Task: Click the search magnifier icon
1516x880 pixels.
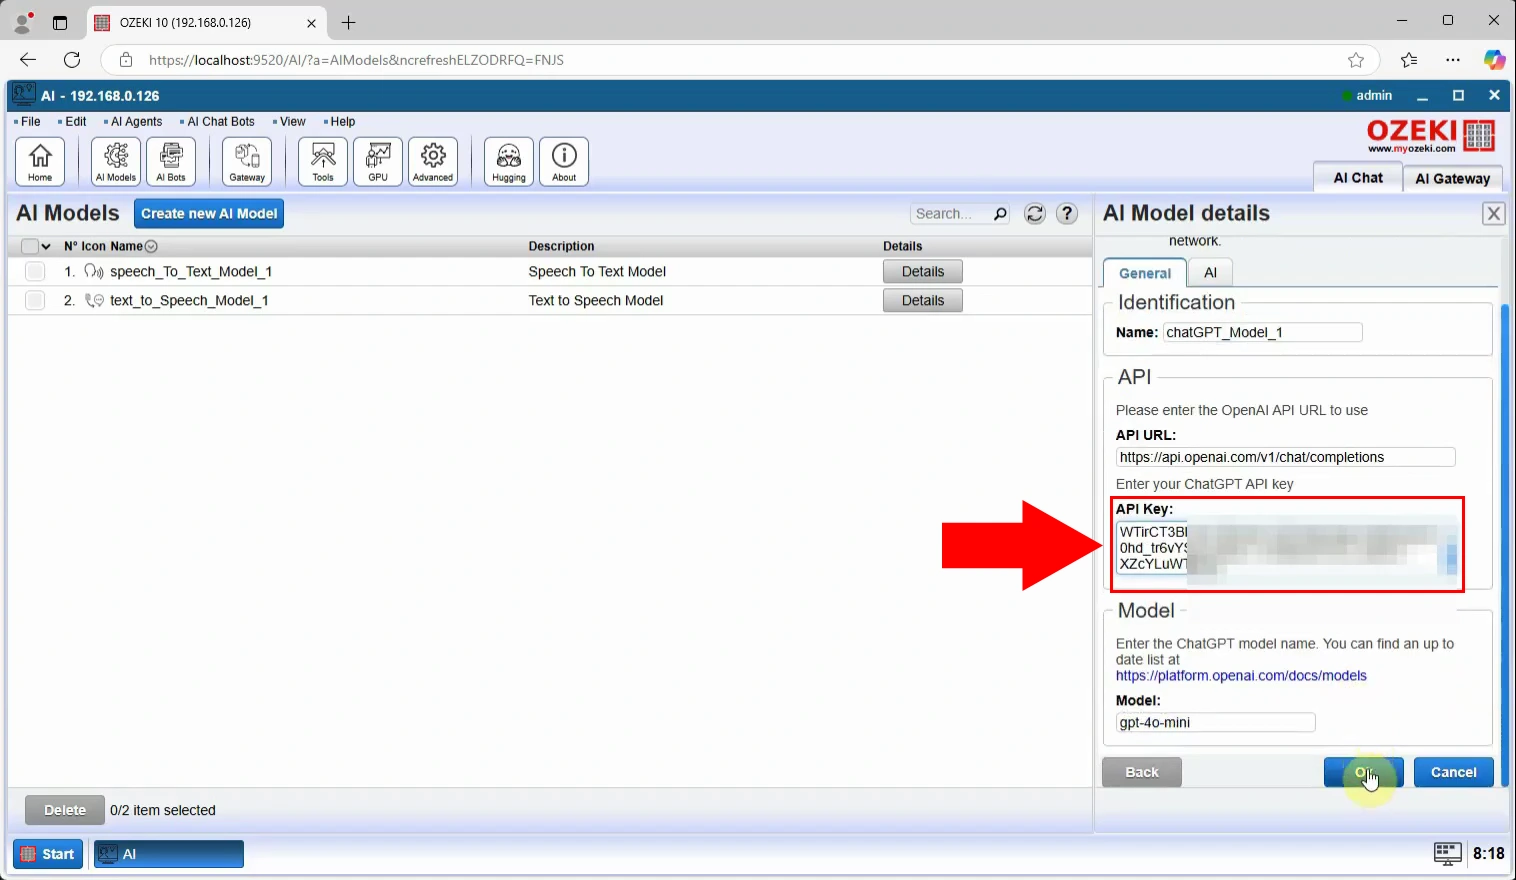Action: (x=999, y=214)
